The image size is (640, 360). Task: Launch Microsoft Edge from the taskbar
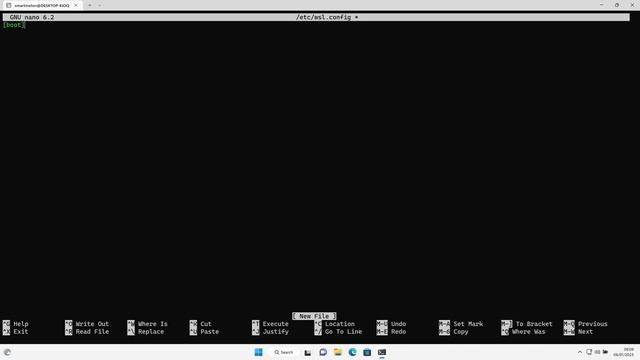tap(352, 352)
